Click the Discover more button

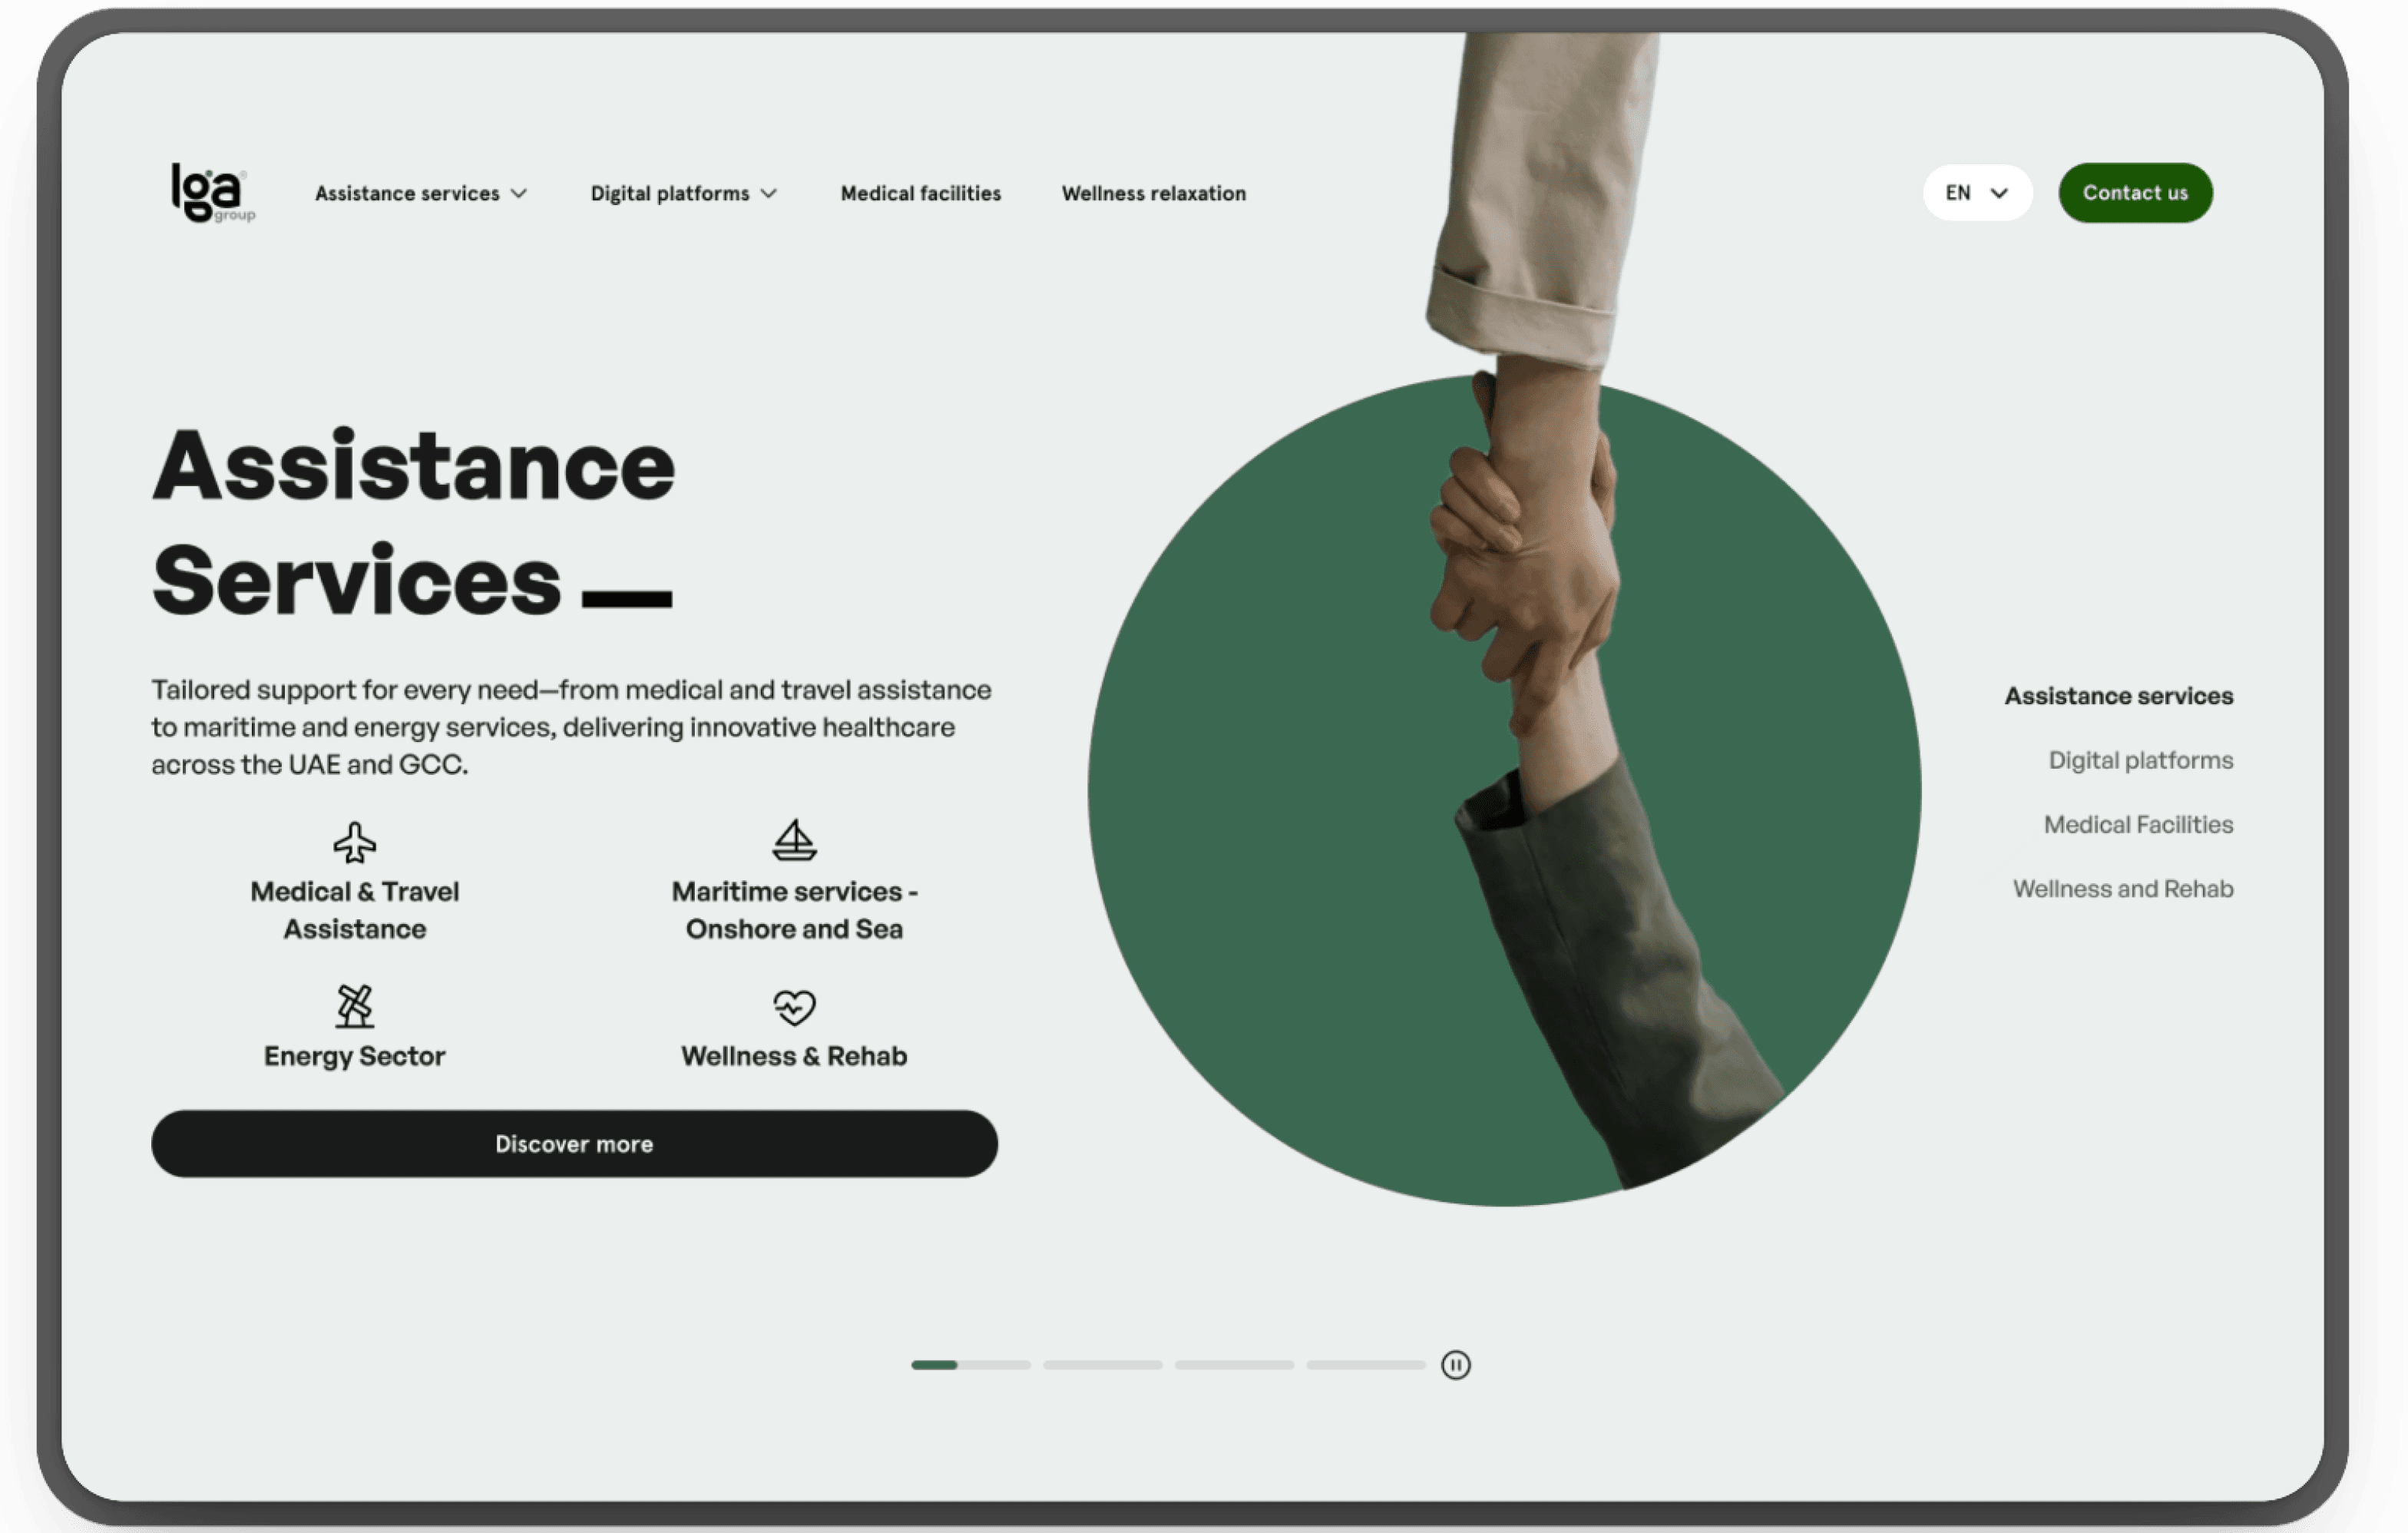tap(574, 1144)
